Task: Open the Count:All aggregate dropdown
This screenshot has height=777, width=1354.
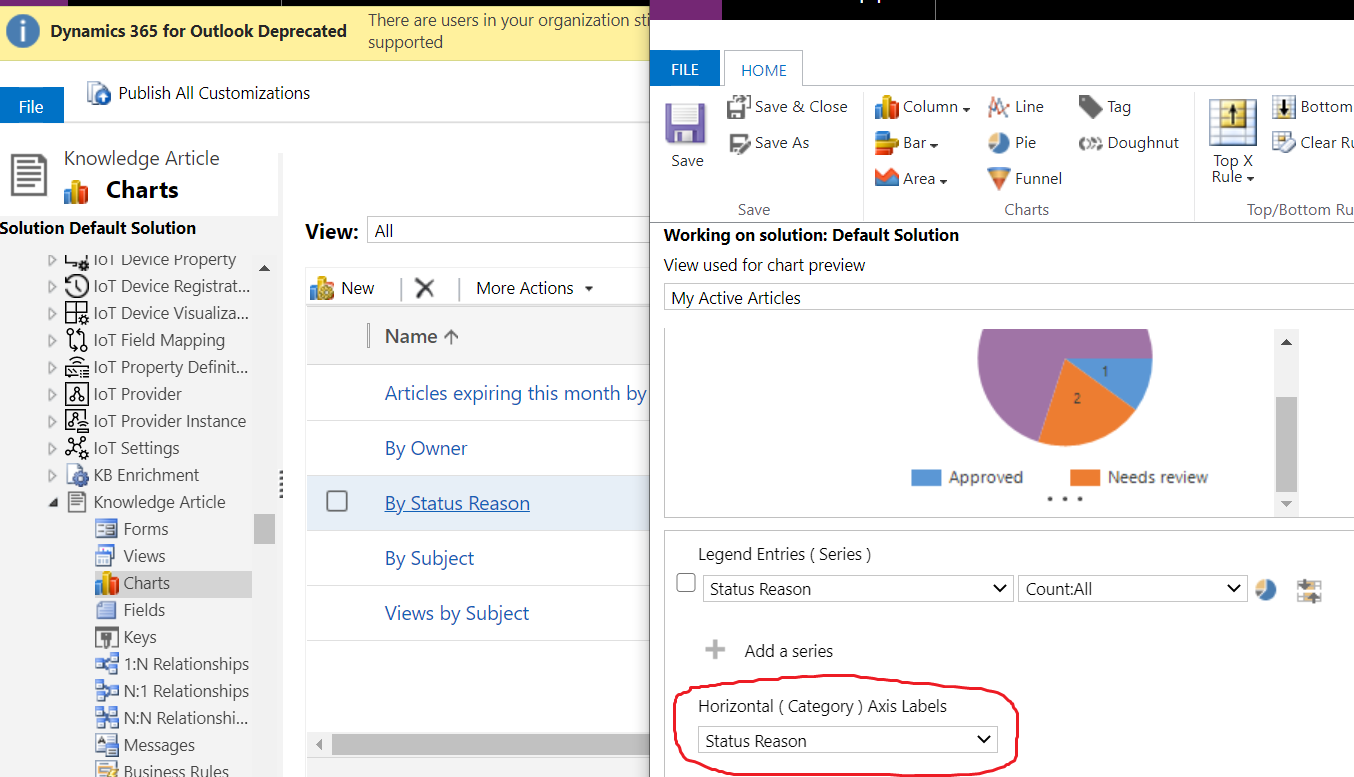Action: (1132, 589)
